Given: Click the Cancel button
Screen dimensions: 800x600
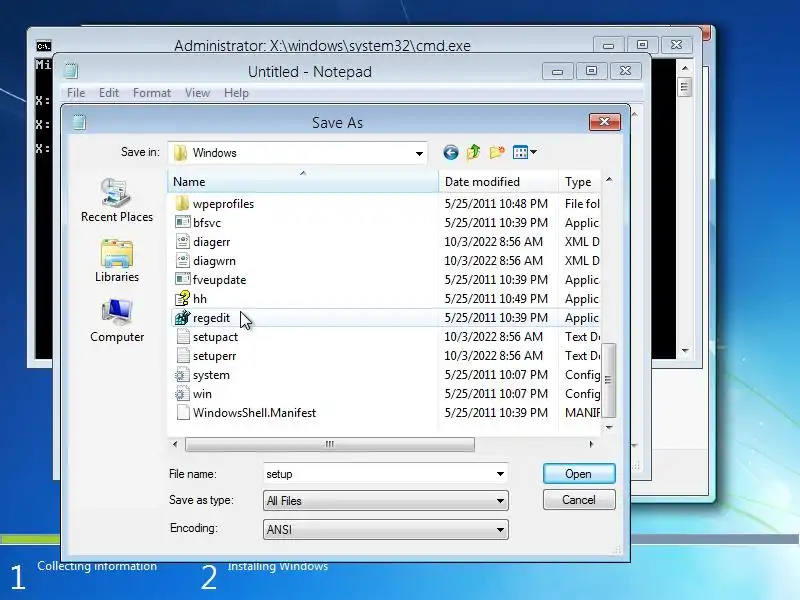Looking at the screenshot, I should (579, 499).
